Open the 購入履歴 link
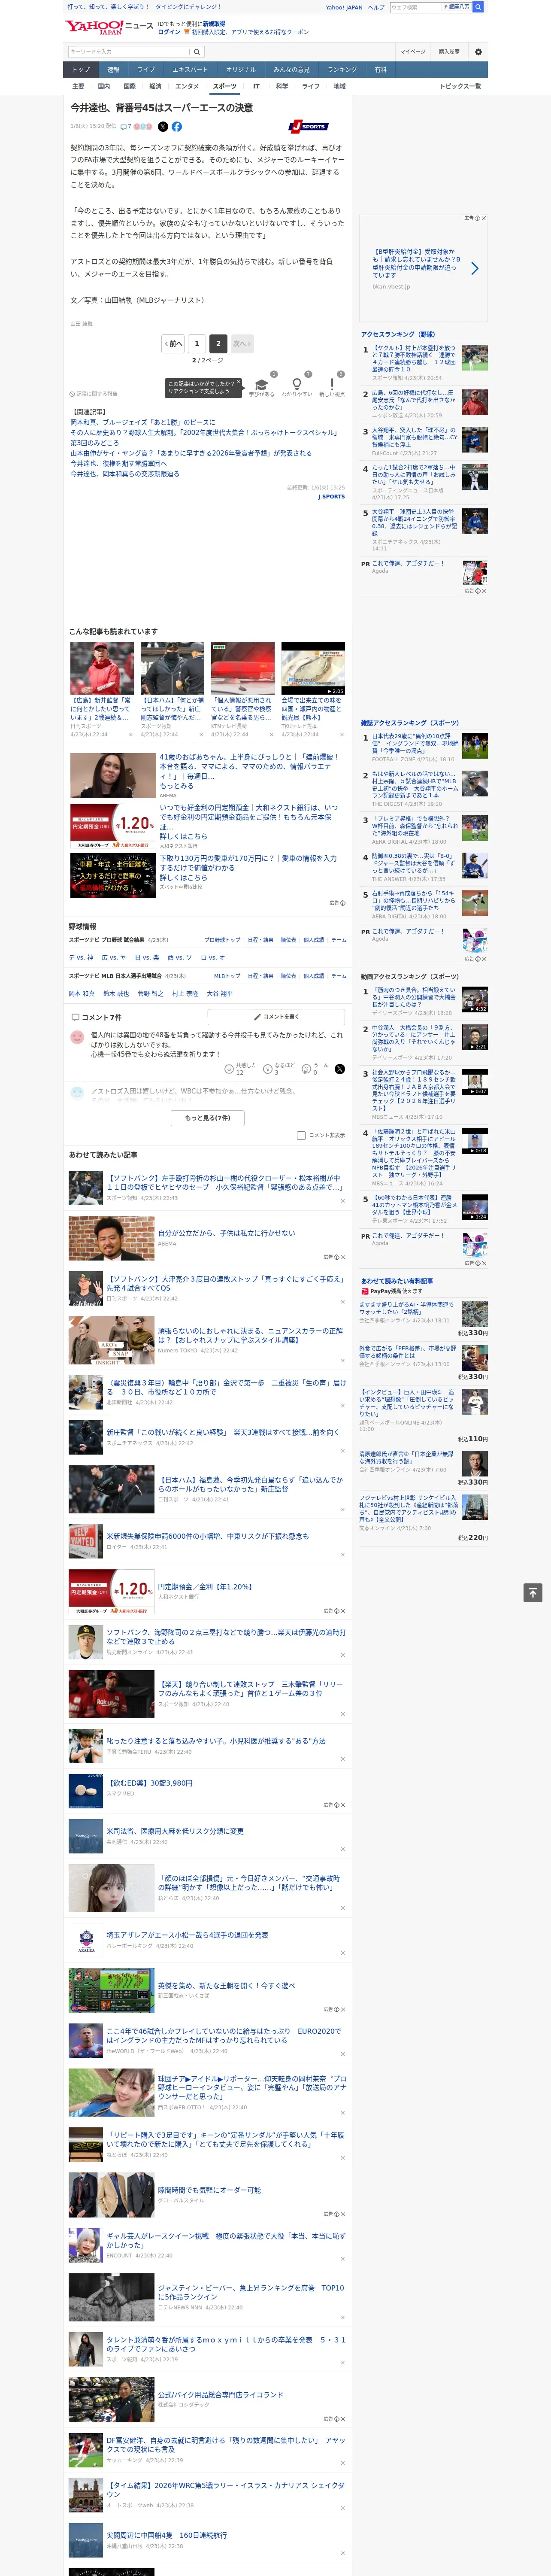The height and width of the screenshot is (2576, 551). click(449, 52)
